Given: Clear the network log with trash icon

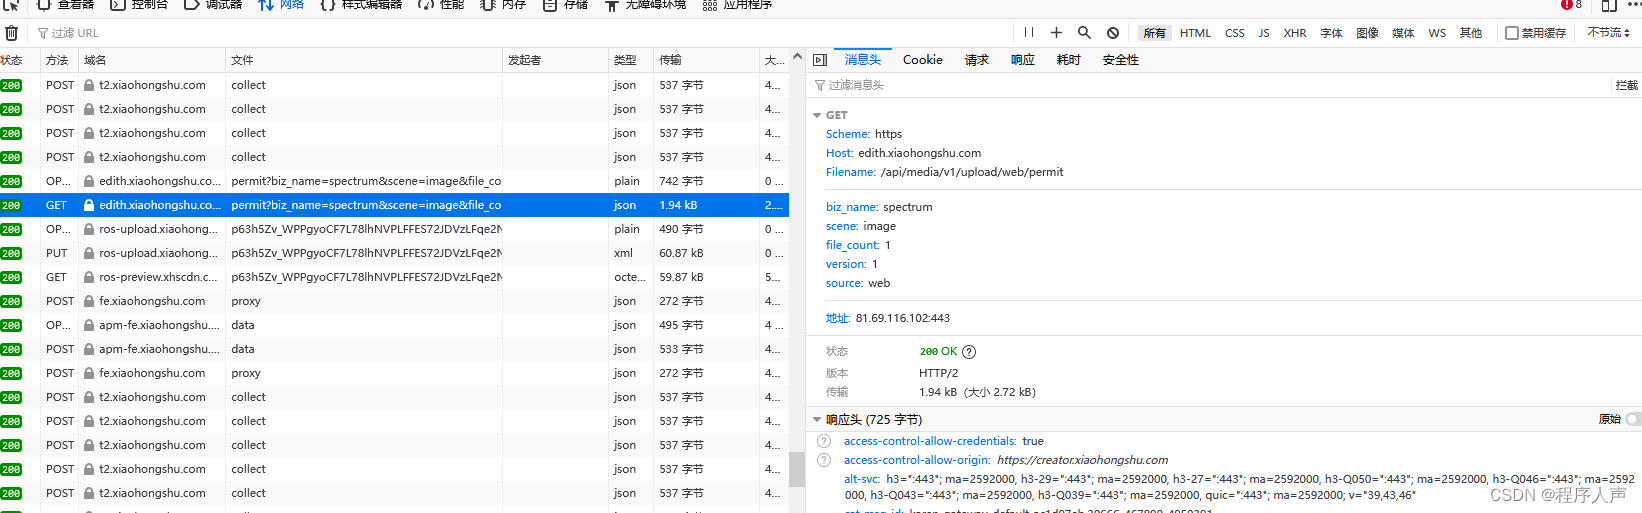Looking at the screenshot, I should [12, 33].
